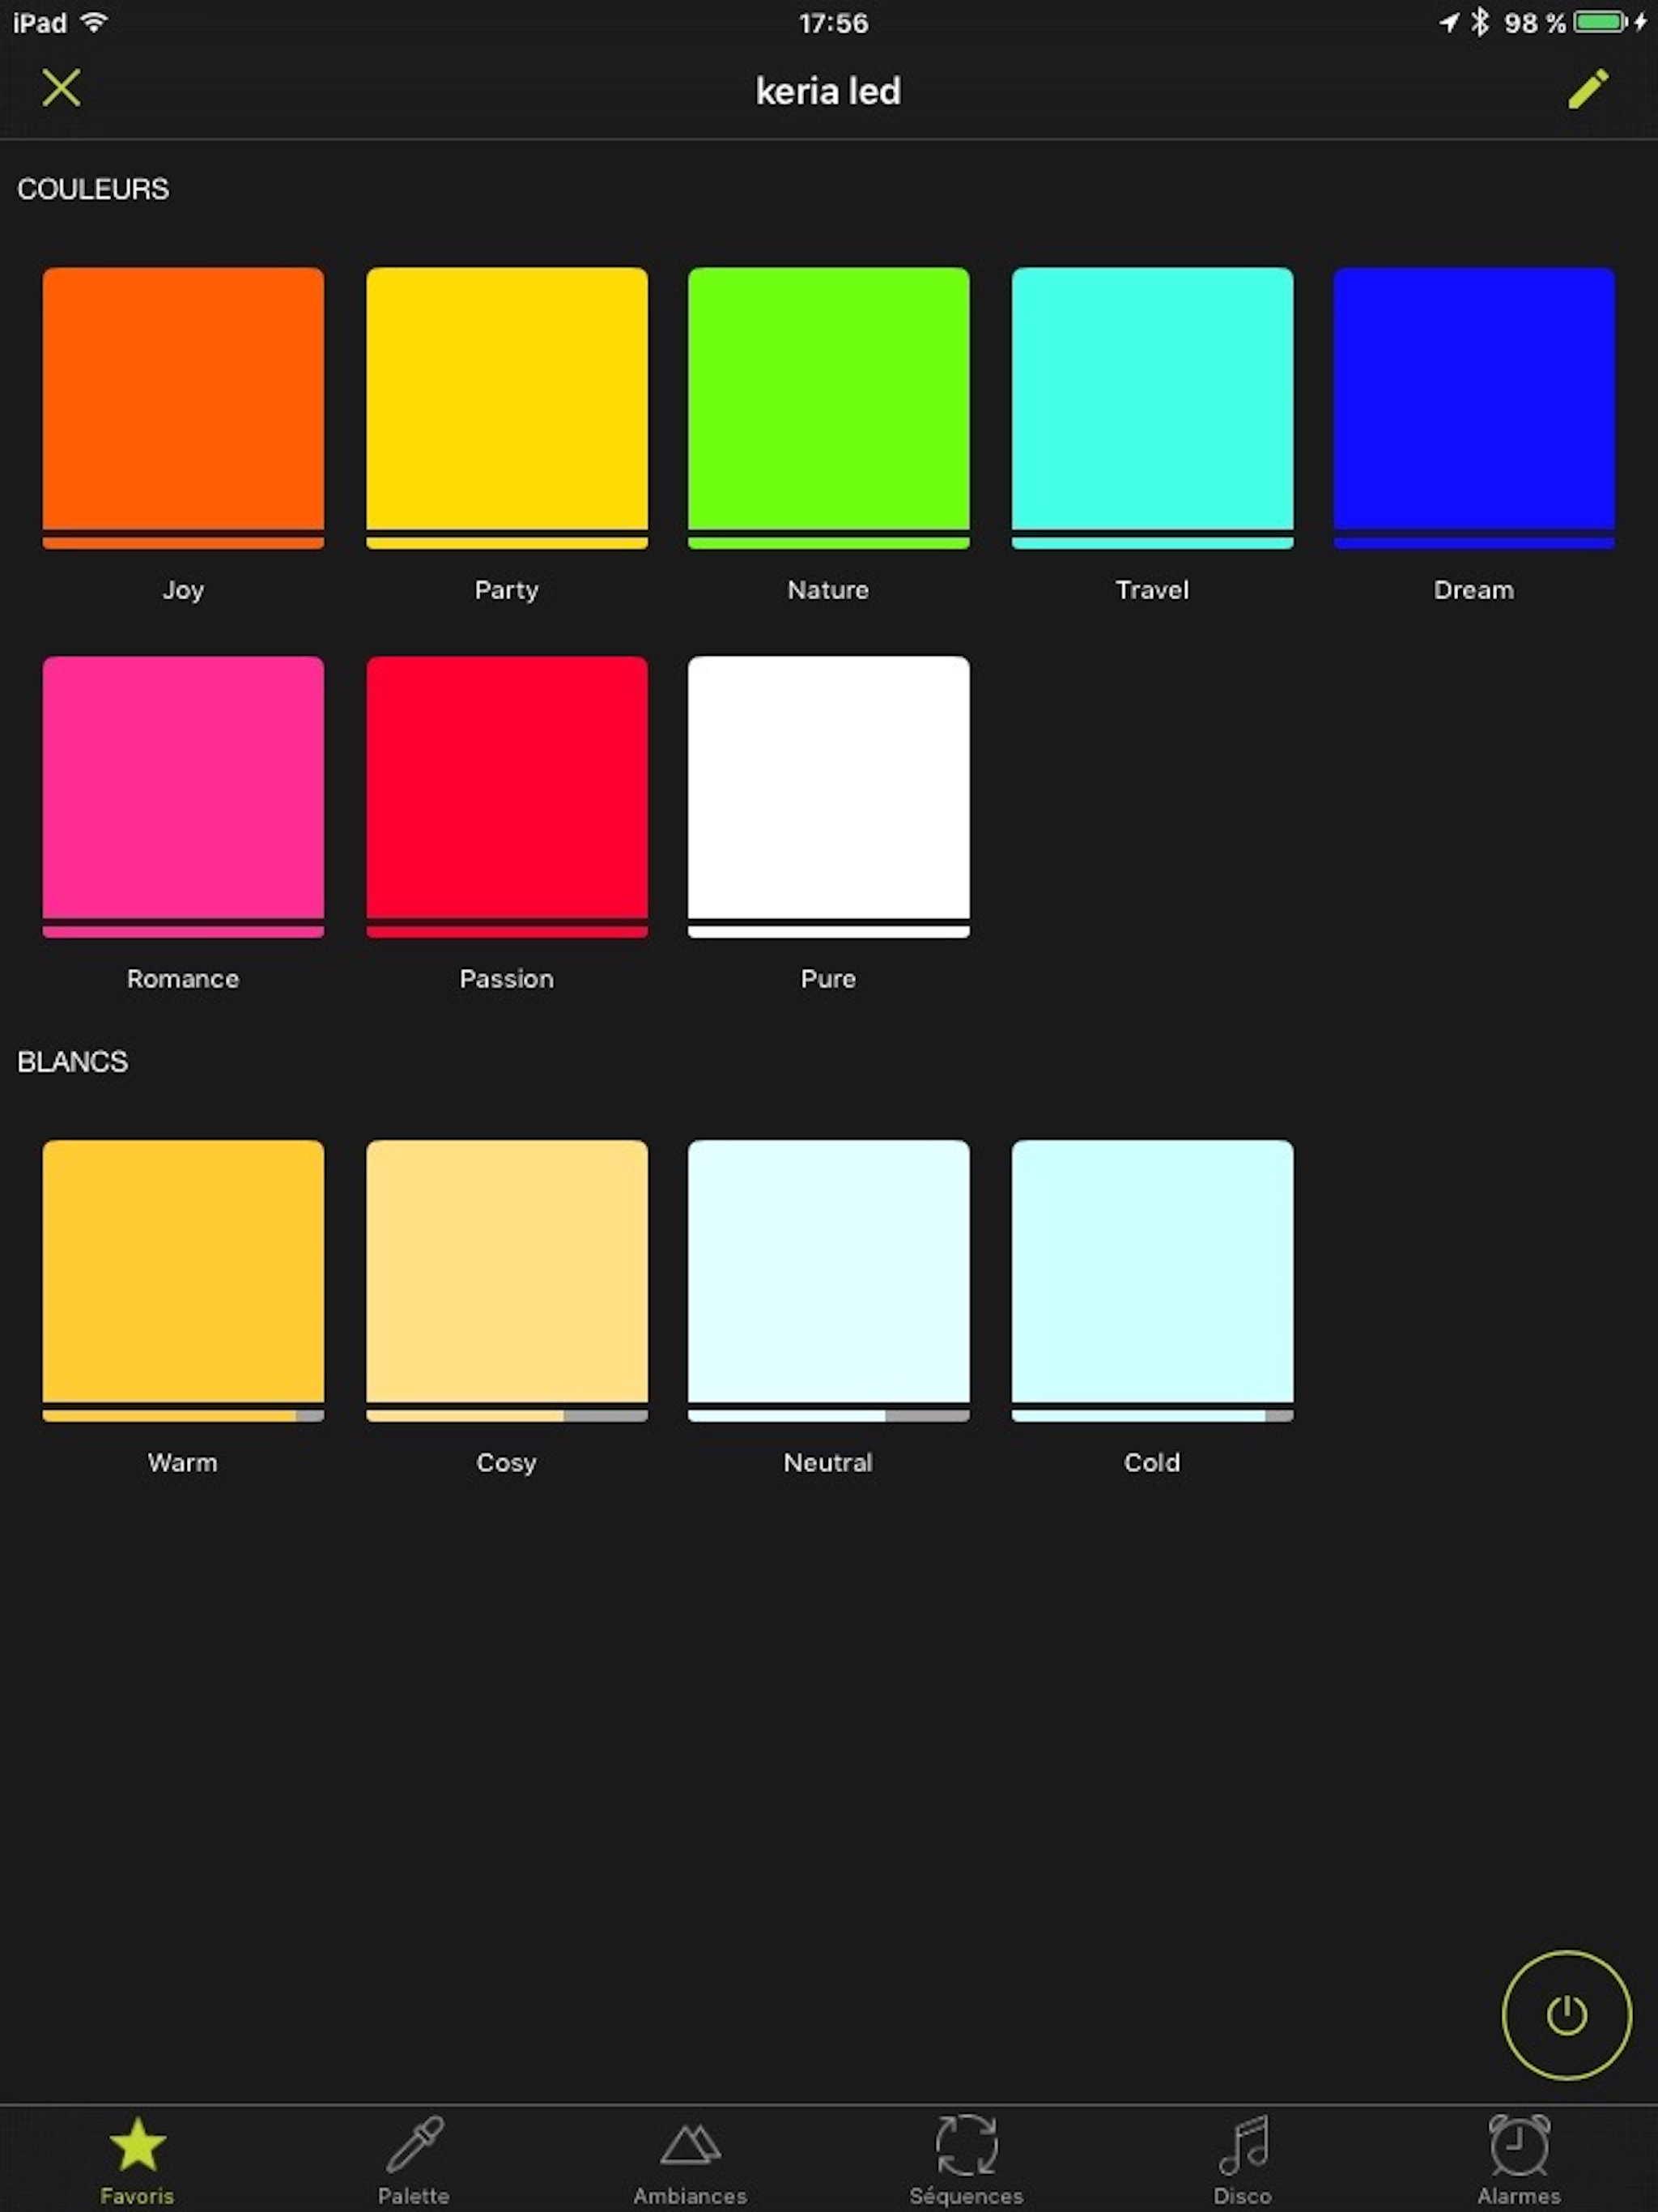
Task: Click the "Travel" label text
Action: [1152, 590]
